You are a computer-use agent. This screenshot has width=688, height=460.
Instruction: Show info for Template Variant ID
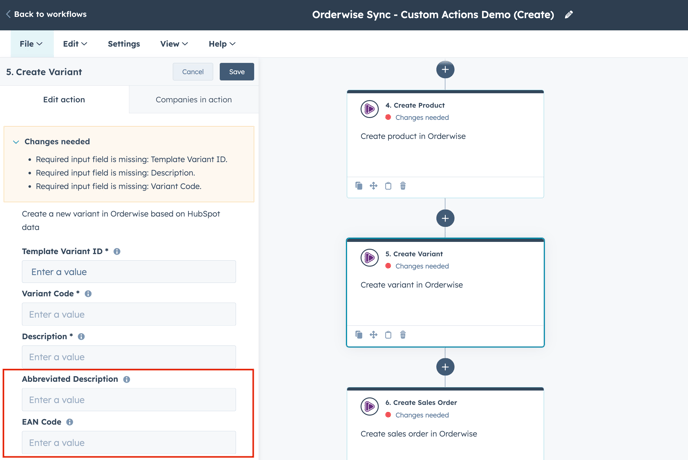[117, 252]
